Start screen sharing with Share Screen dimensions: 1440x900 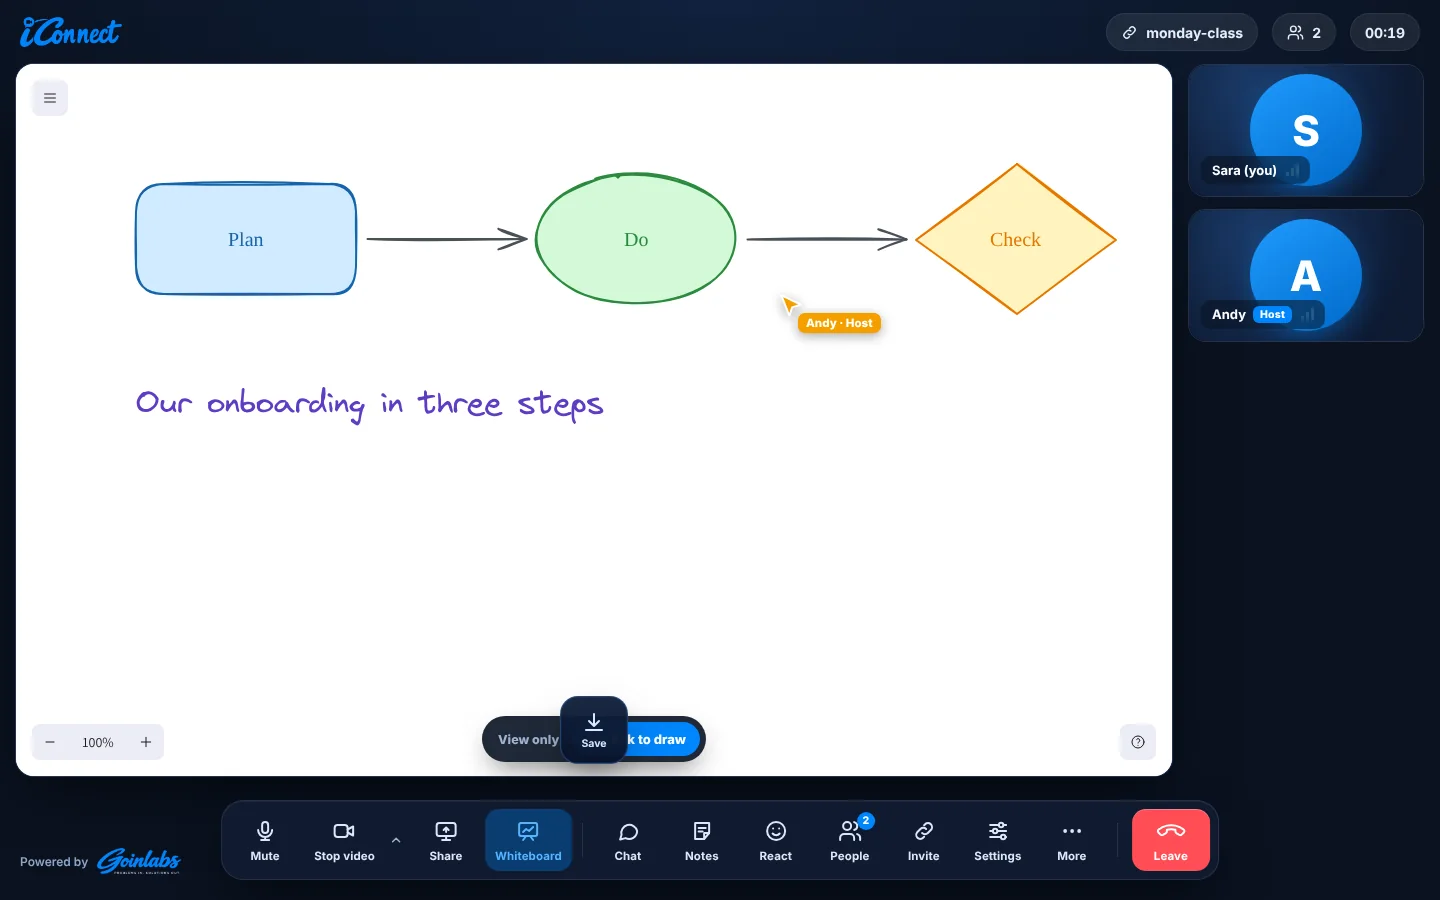tap(446, 840)
